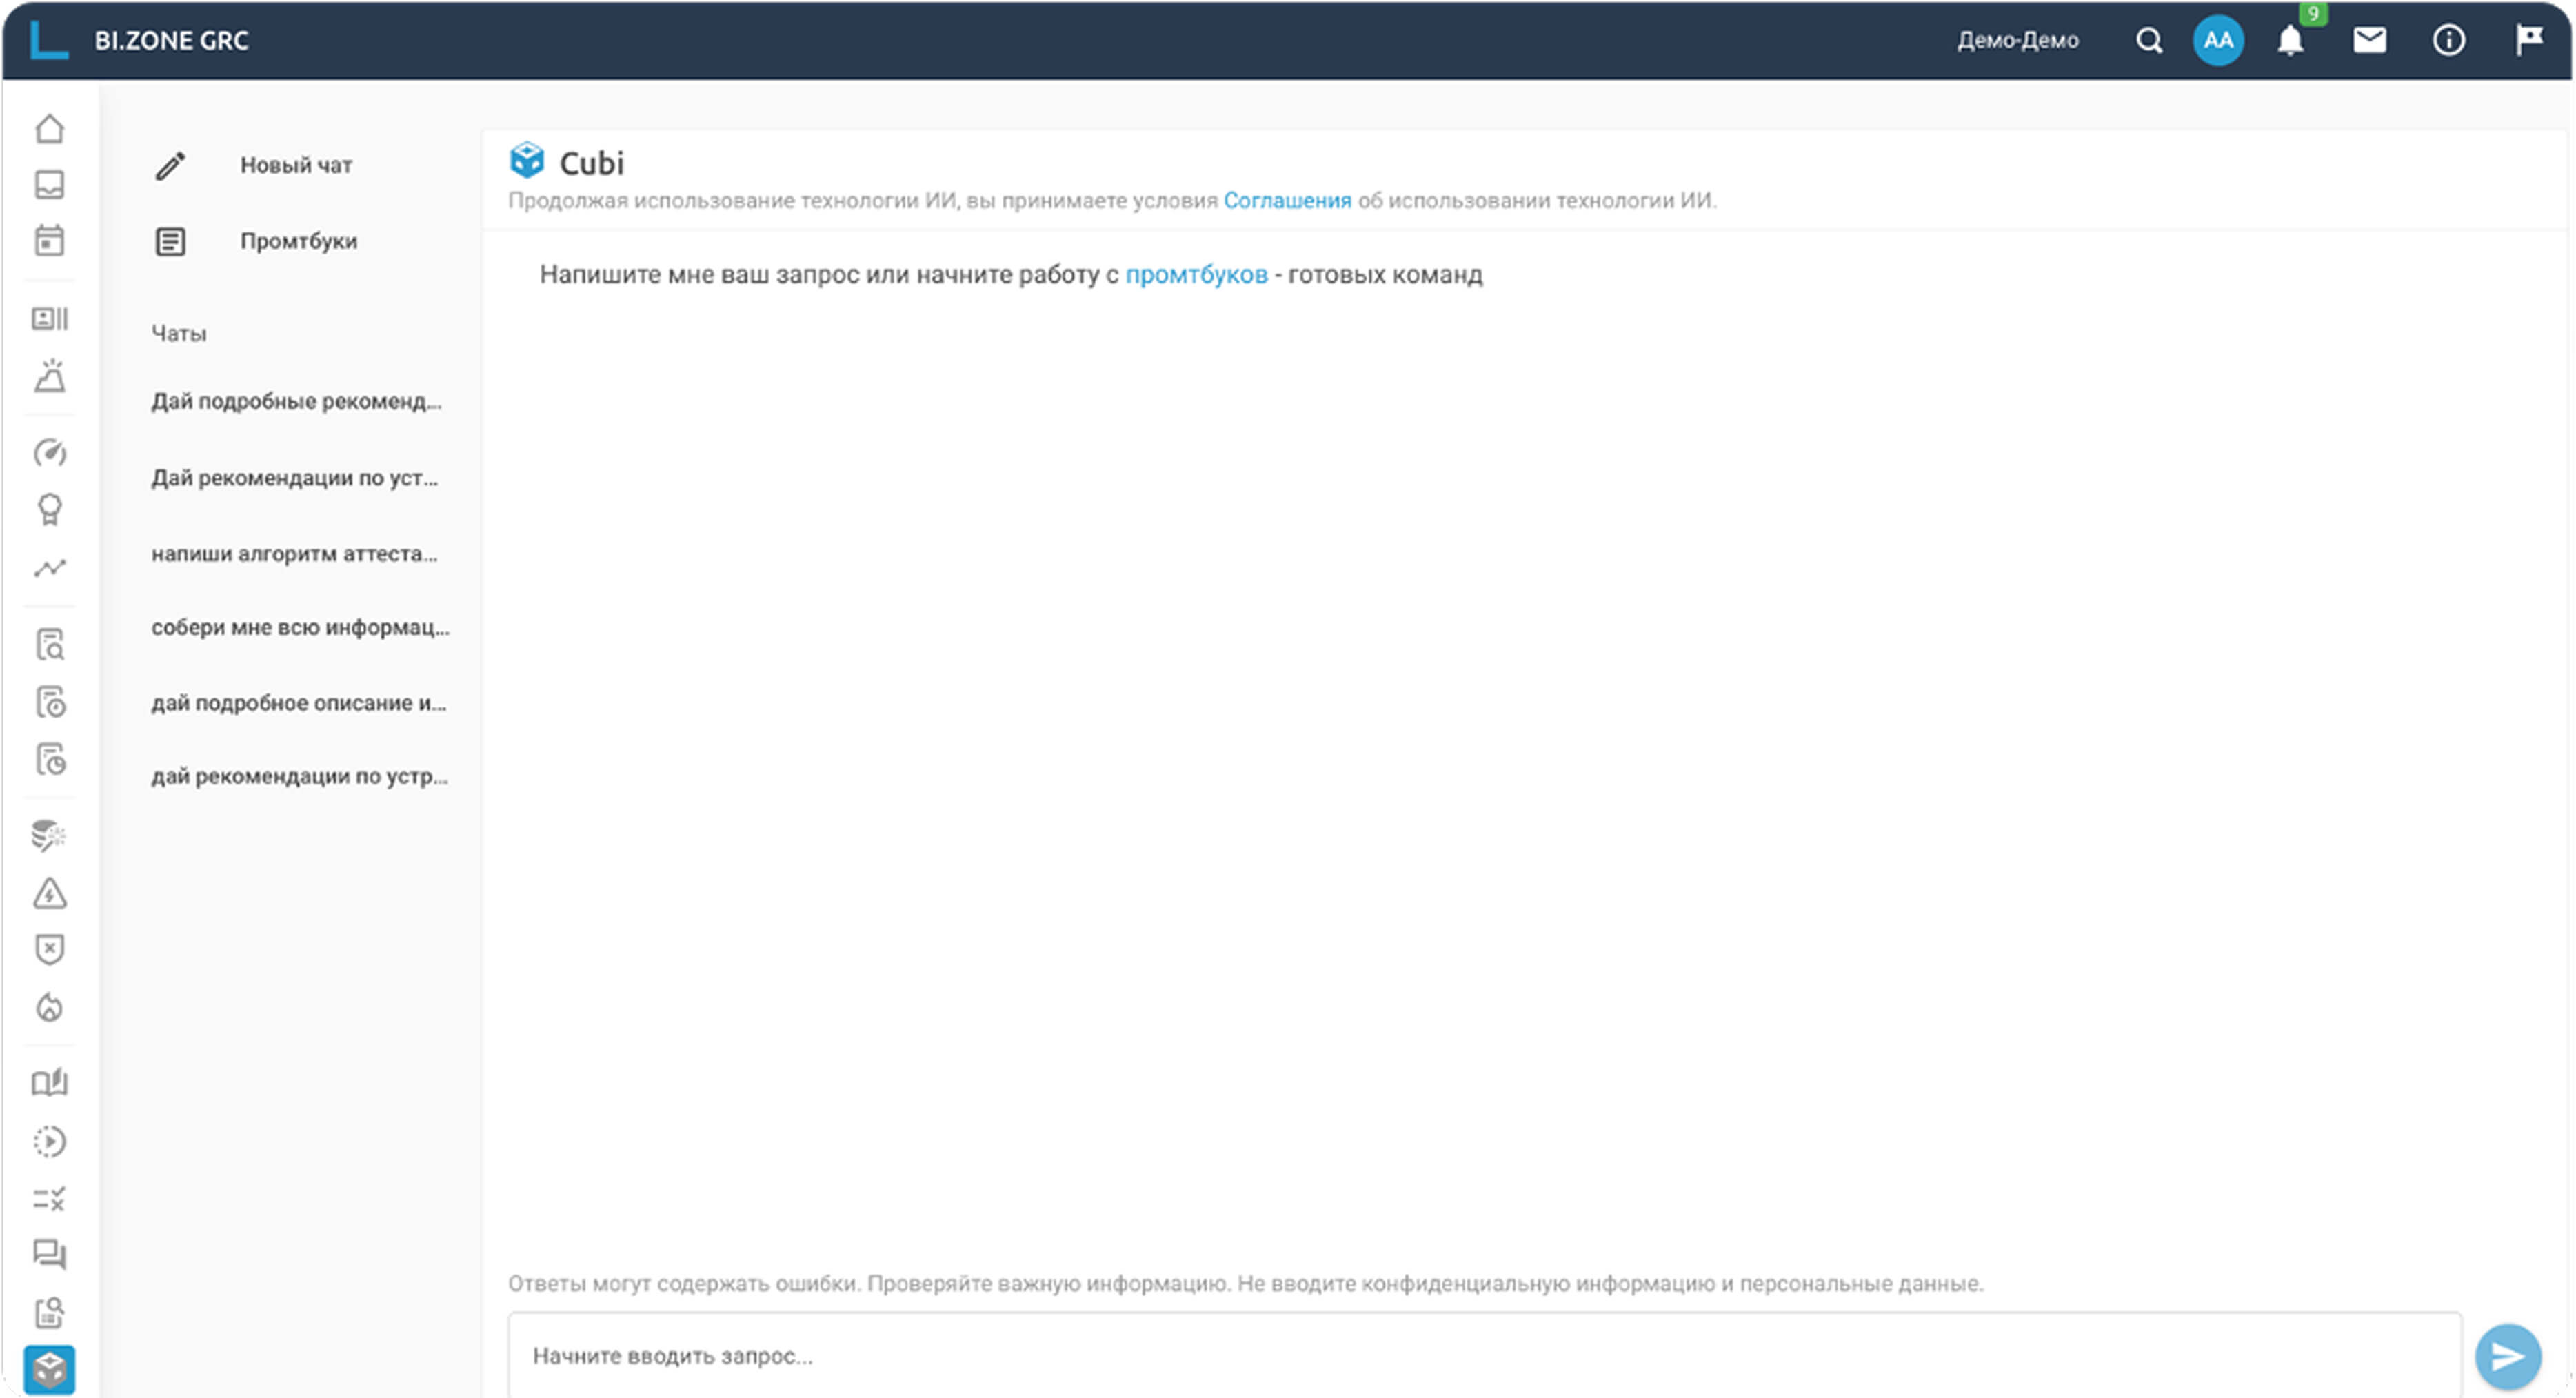This screenshot has height=1398, width=2576.
Task: Send the message with the paper plane button
Action: (2507, 1357)
